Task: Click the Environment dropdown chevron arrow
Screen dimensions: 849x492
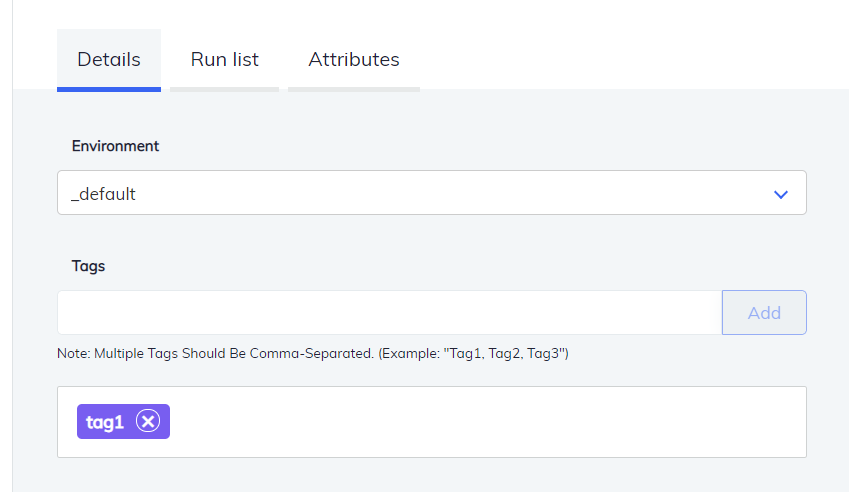Action: click(x=781, y=194)
